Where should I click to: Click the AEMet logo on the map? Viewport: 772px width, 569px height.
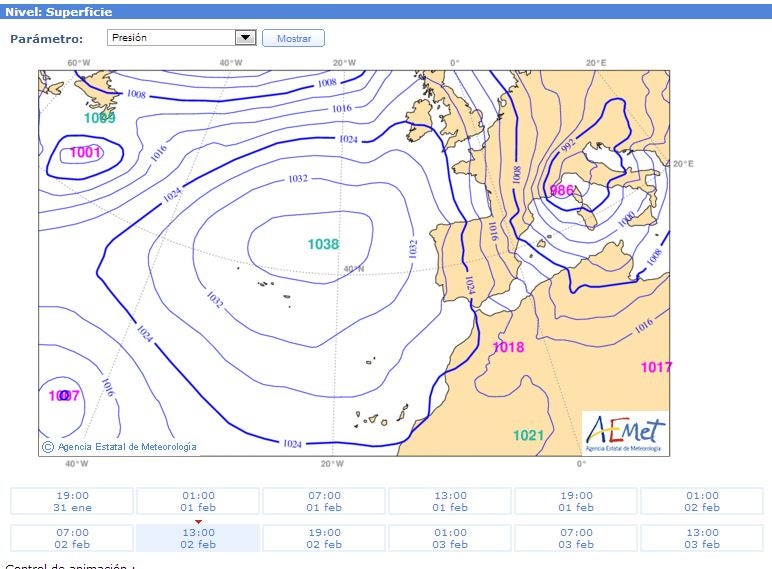coord(625,433)
